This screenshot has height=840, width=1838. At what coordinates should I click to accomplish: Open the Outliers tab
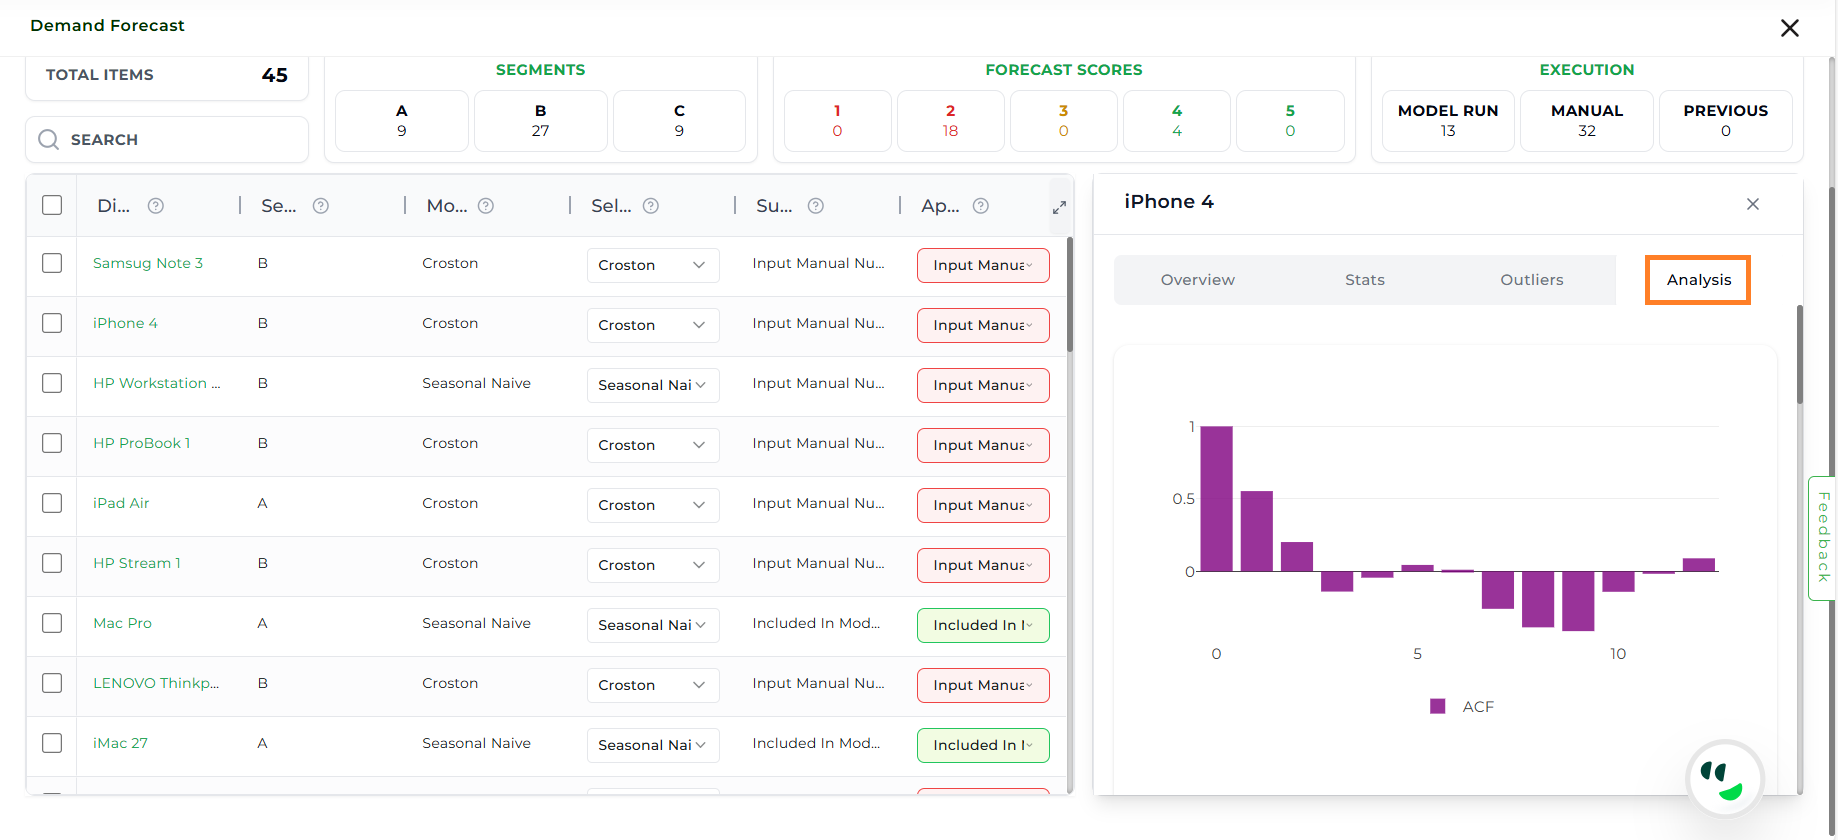coord(1531,280)
